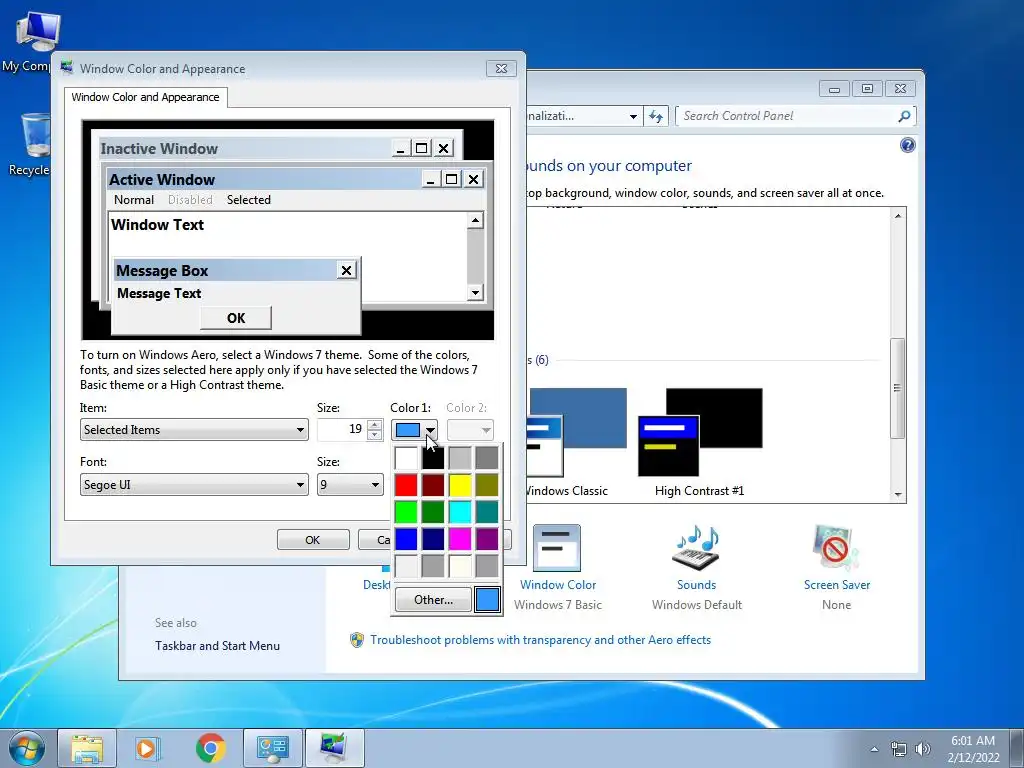Image resolution: width=1024 pixels, height=768 pixels.
Task: Pick the magenta color swatch
Action: click(460, 539)
